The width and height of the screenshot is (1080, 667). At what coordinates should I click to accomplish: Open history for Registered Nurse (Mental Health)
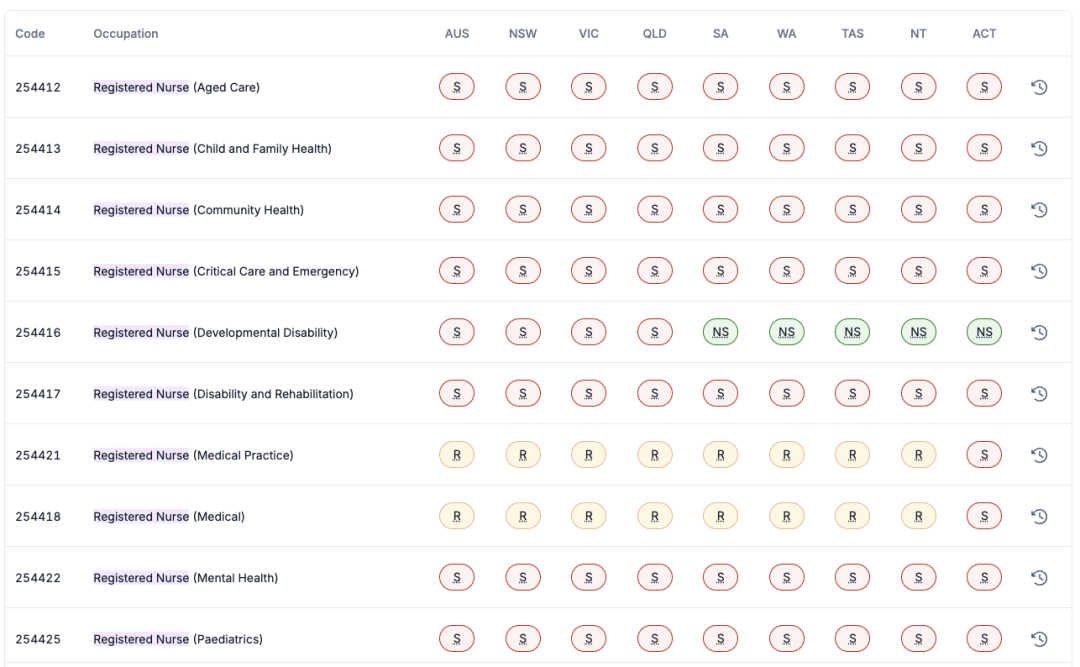[1039, 578]
